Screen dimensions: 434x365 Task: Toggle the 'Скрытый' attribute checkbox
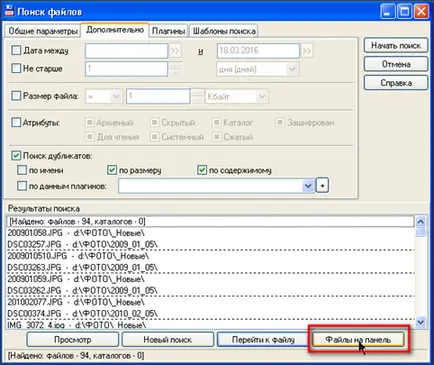point(154,122)
